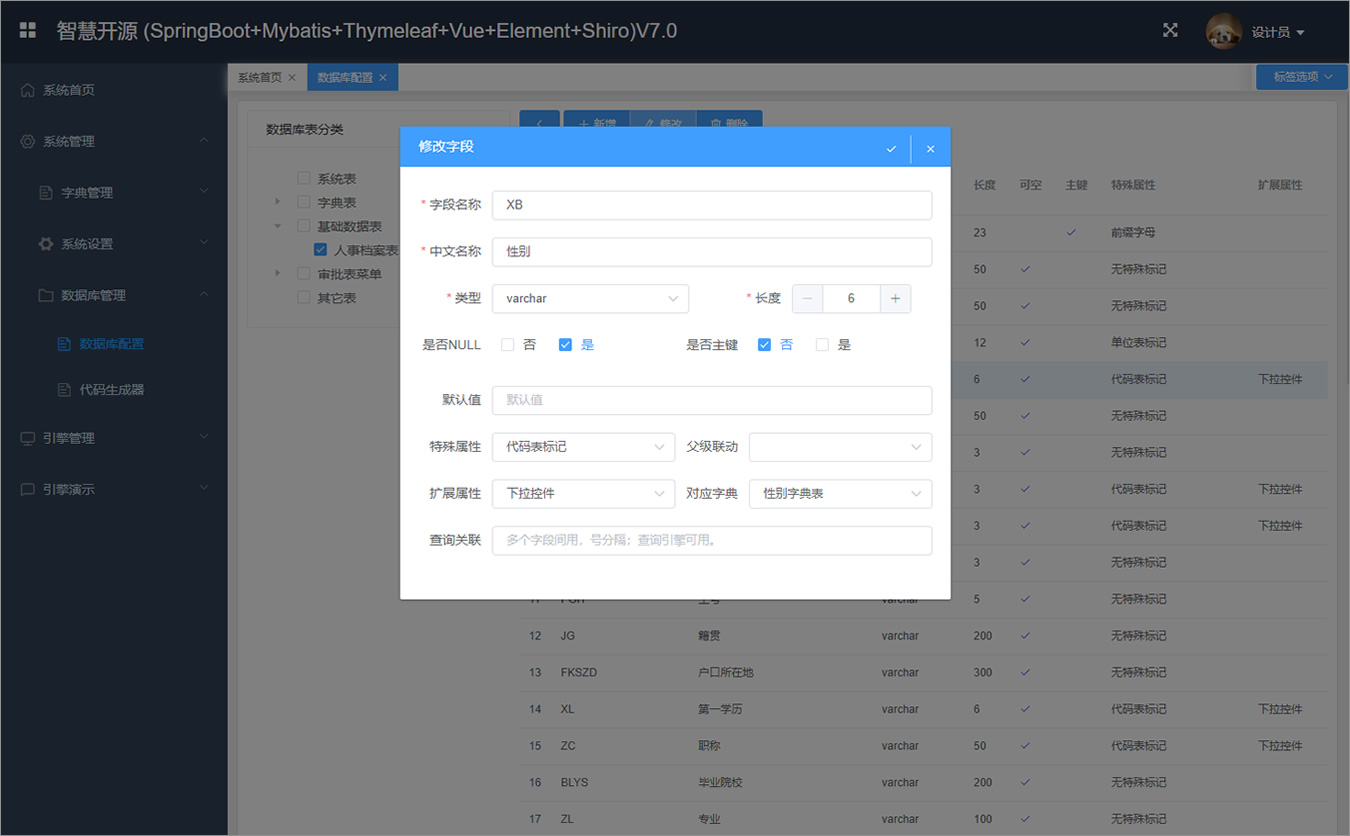The image size is (1350, 836).
Task: Click the 职称 cell in row 15
Action: [x=709, y=746]
